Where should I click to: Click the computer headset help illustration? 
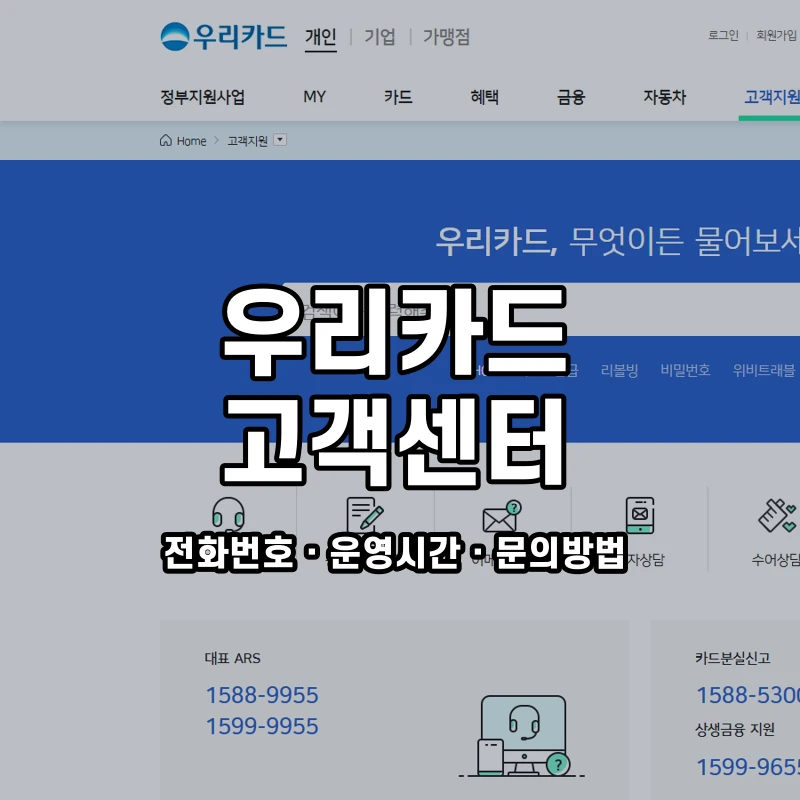pos(521,736)
